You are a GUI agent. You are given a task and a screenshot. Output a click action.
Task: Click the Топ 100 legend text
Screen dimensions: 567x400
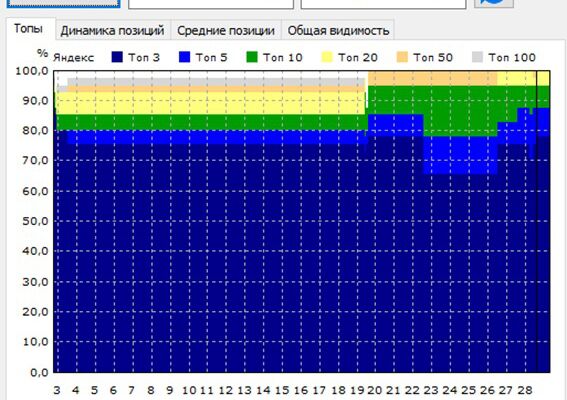pos(512,57)
